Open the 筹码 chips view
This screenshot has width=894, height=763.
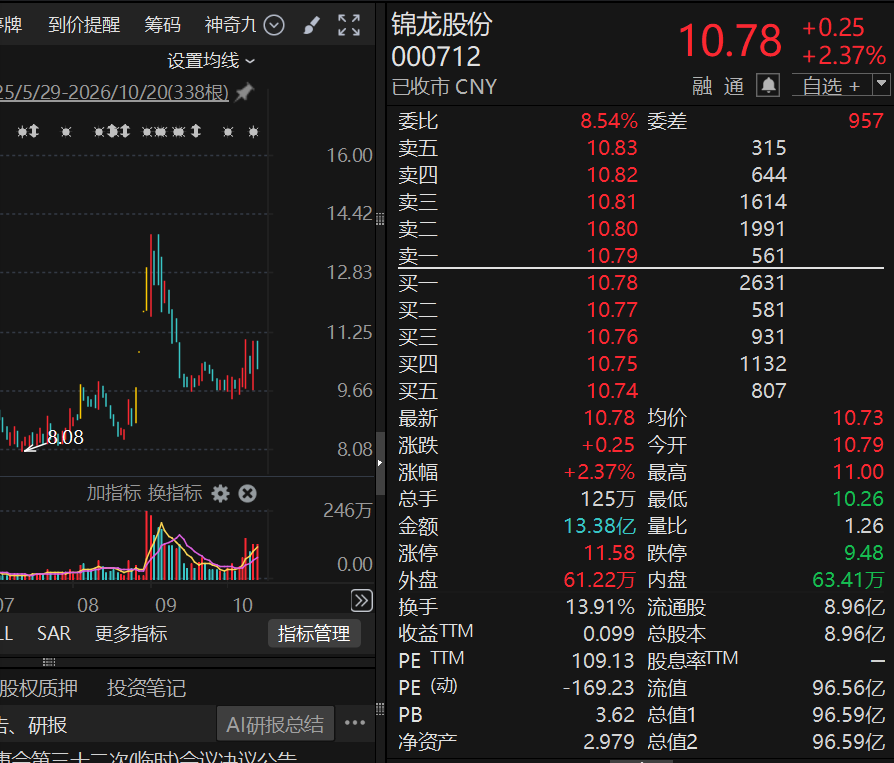(x=162, y=25)
